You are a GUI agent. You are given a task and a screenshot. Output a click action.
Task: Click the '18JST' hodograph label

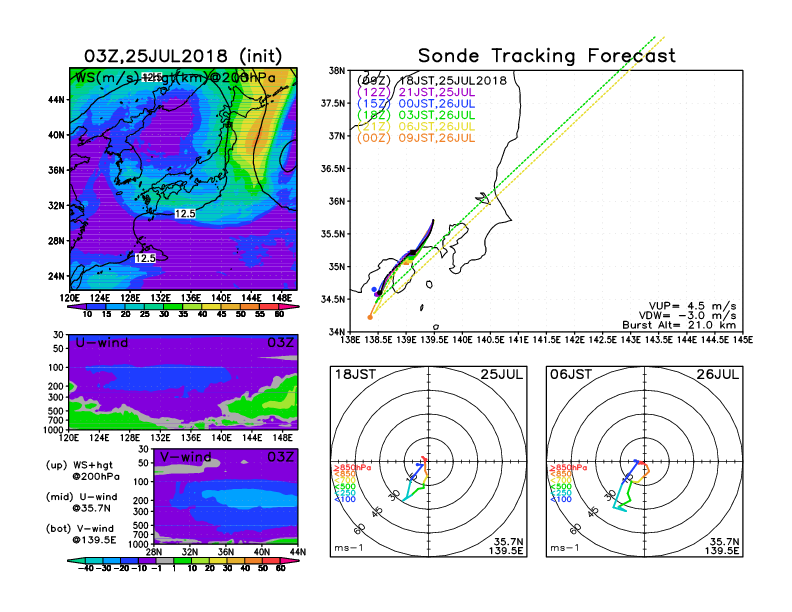point(355,375)
